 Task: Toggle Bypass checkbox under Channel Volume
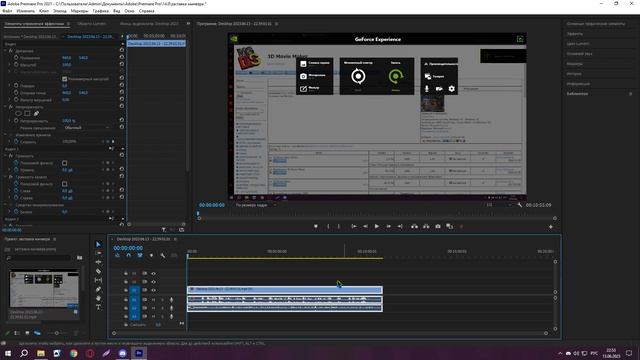pos(64,184)
